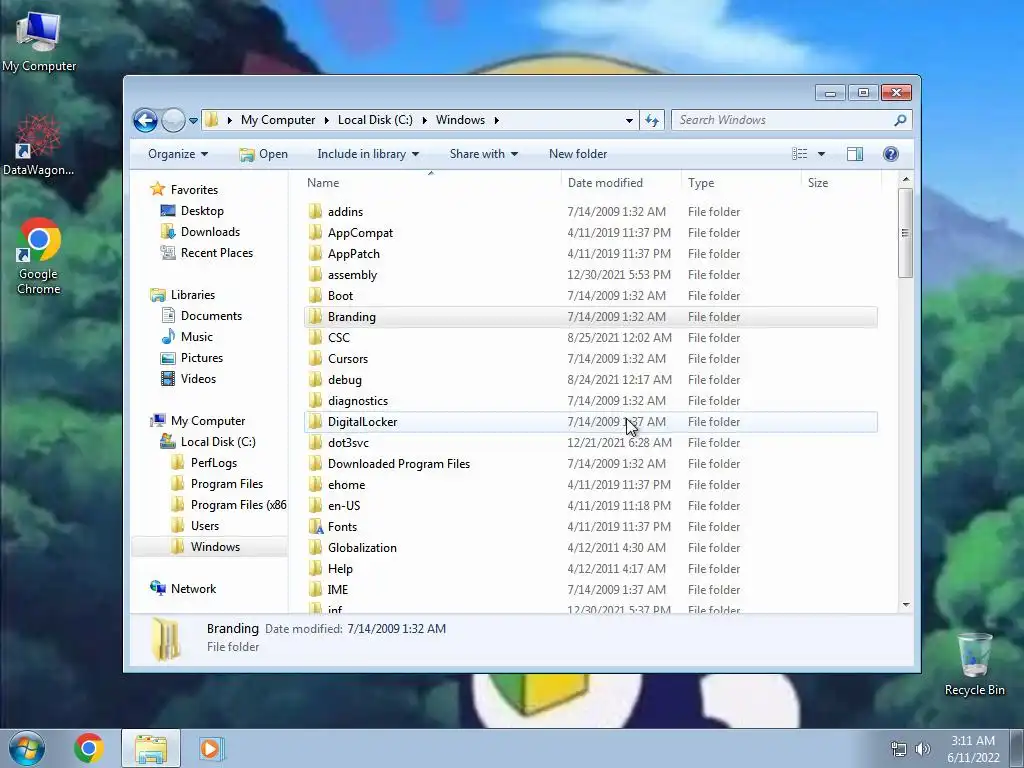Sort by the Size column header

pos(841,183)
